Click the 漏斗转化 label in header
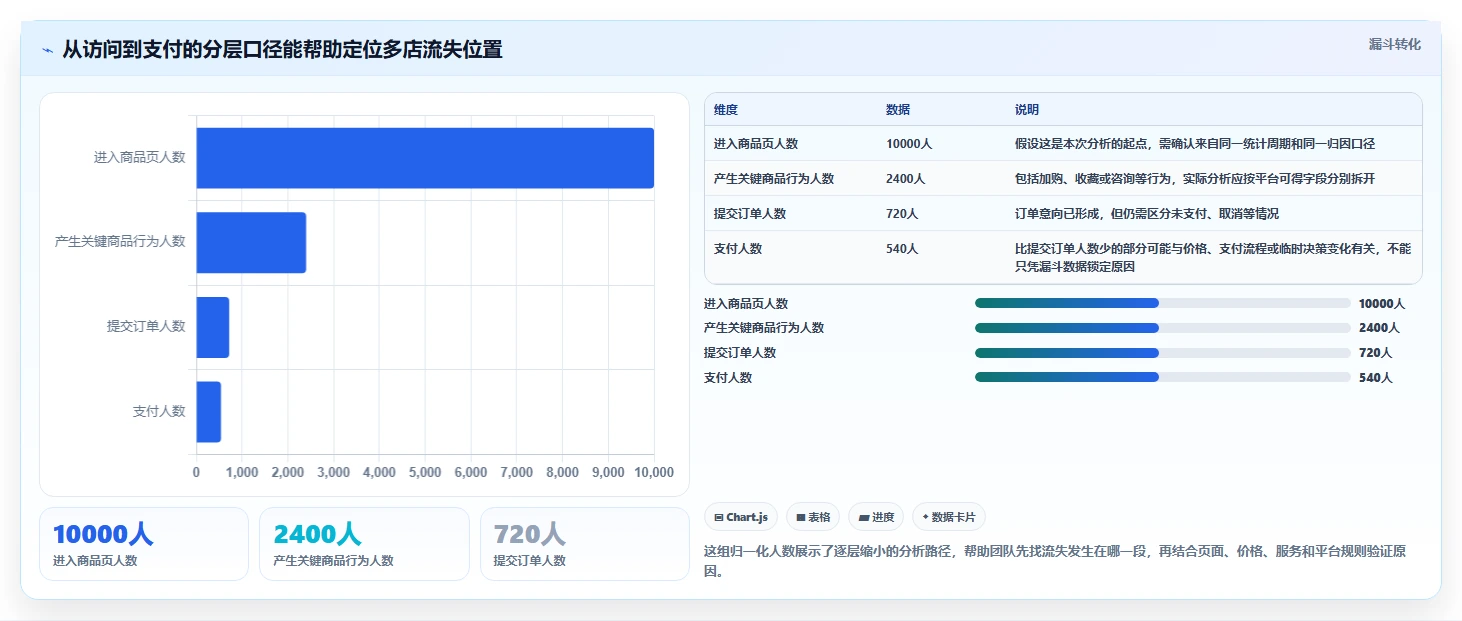This screenshot has width=1462, height=621. click(1394, 45)
